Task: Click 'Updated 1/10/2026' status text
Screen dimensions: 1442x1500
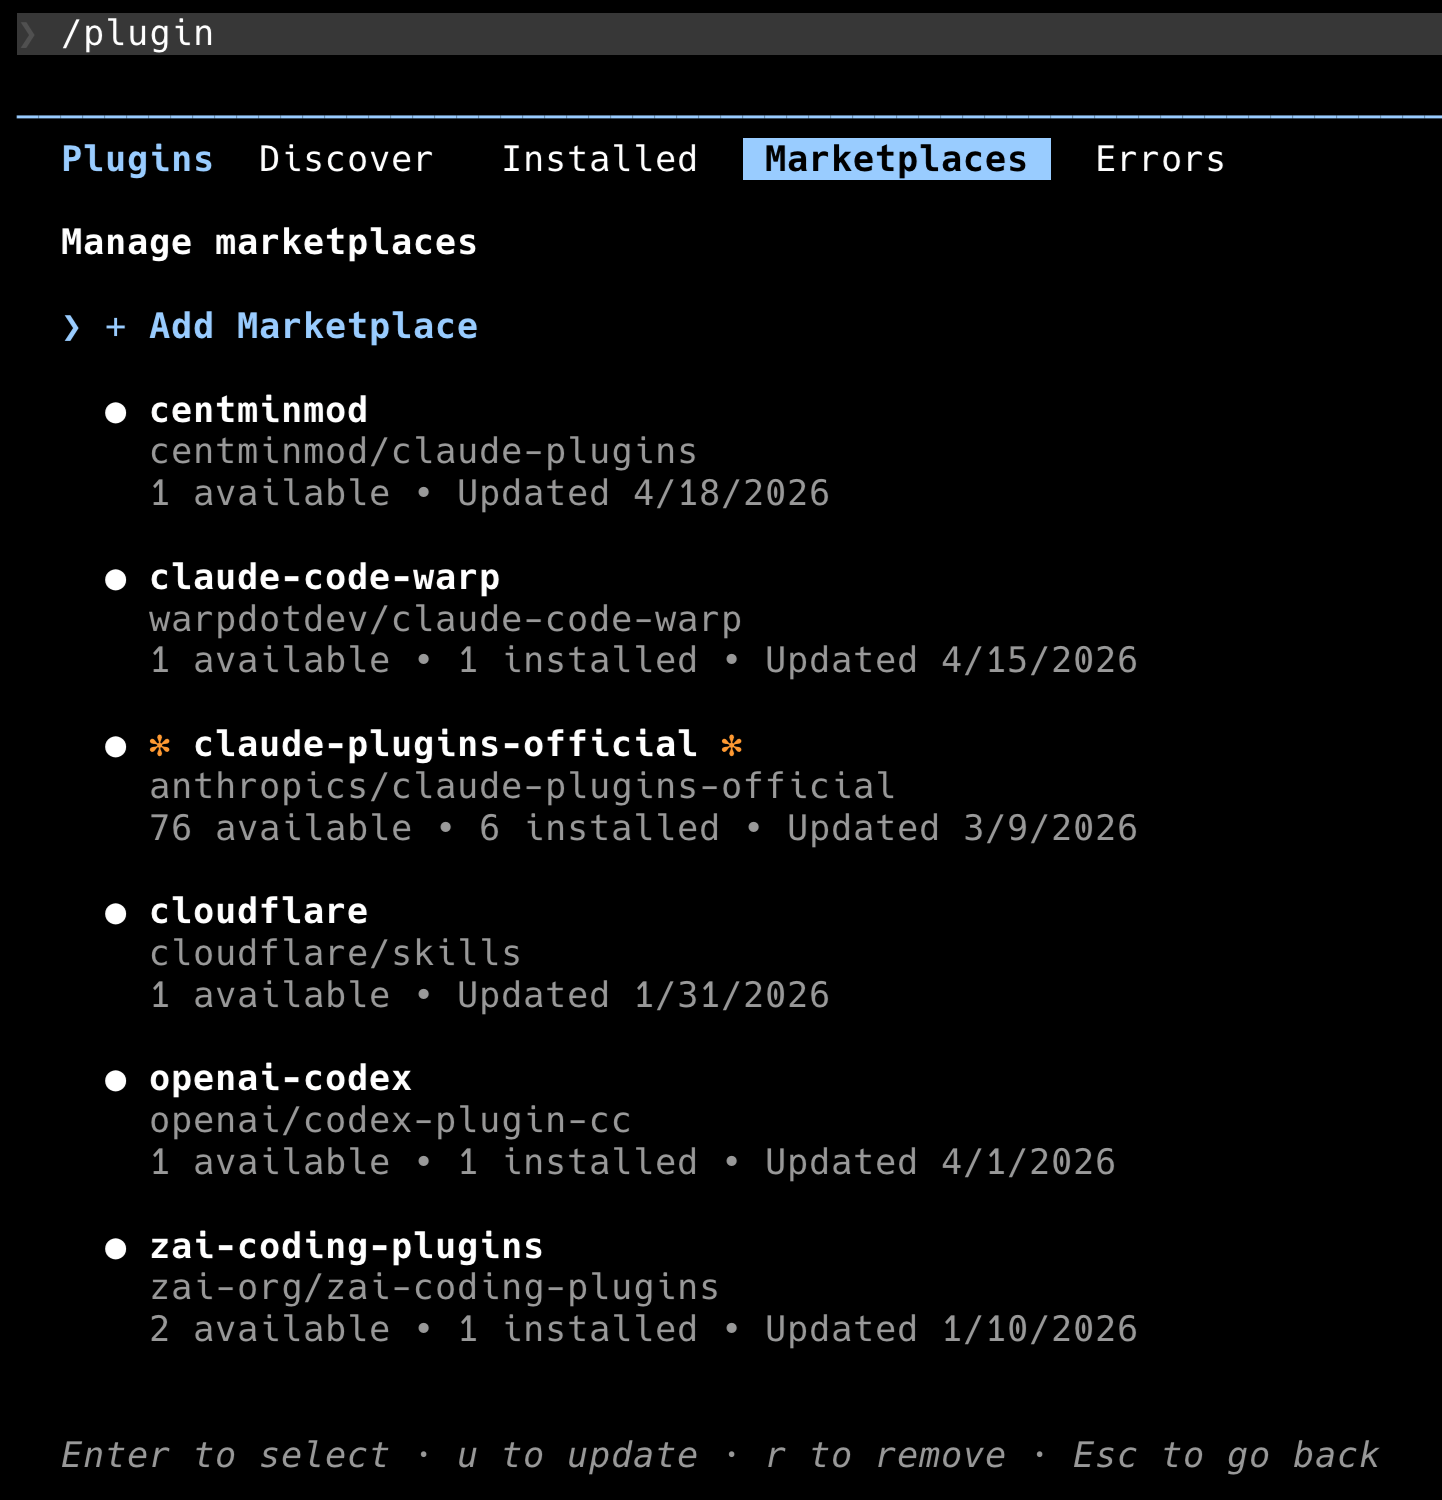Action: [951, 1329]
